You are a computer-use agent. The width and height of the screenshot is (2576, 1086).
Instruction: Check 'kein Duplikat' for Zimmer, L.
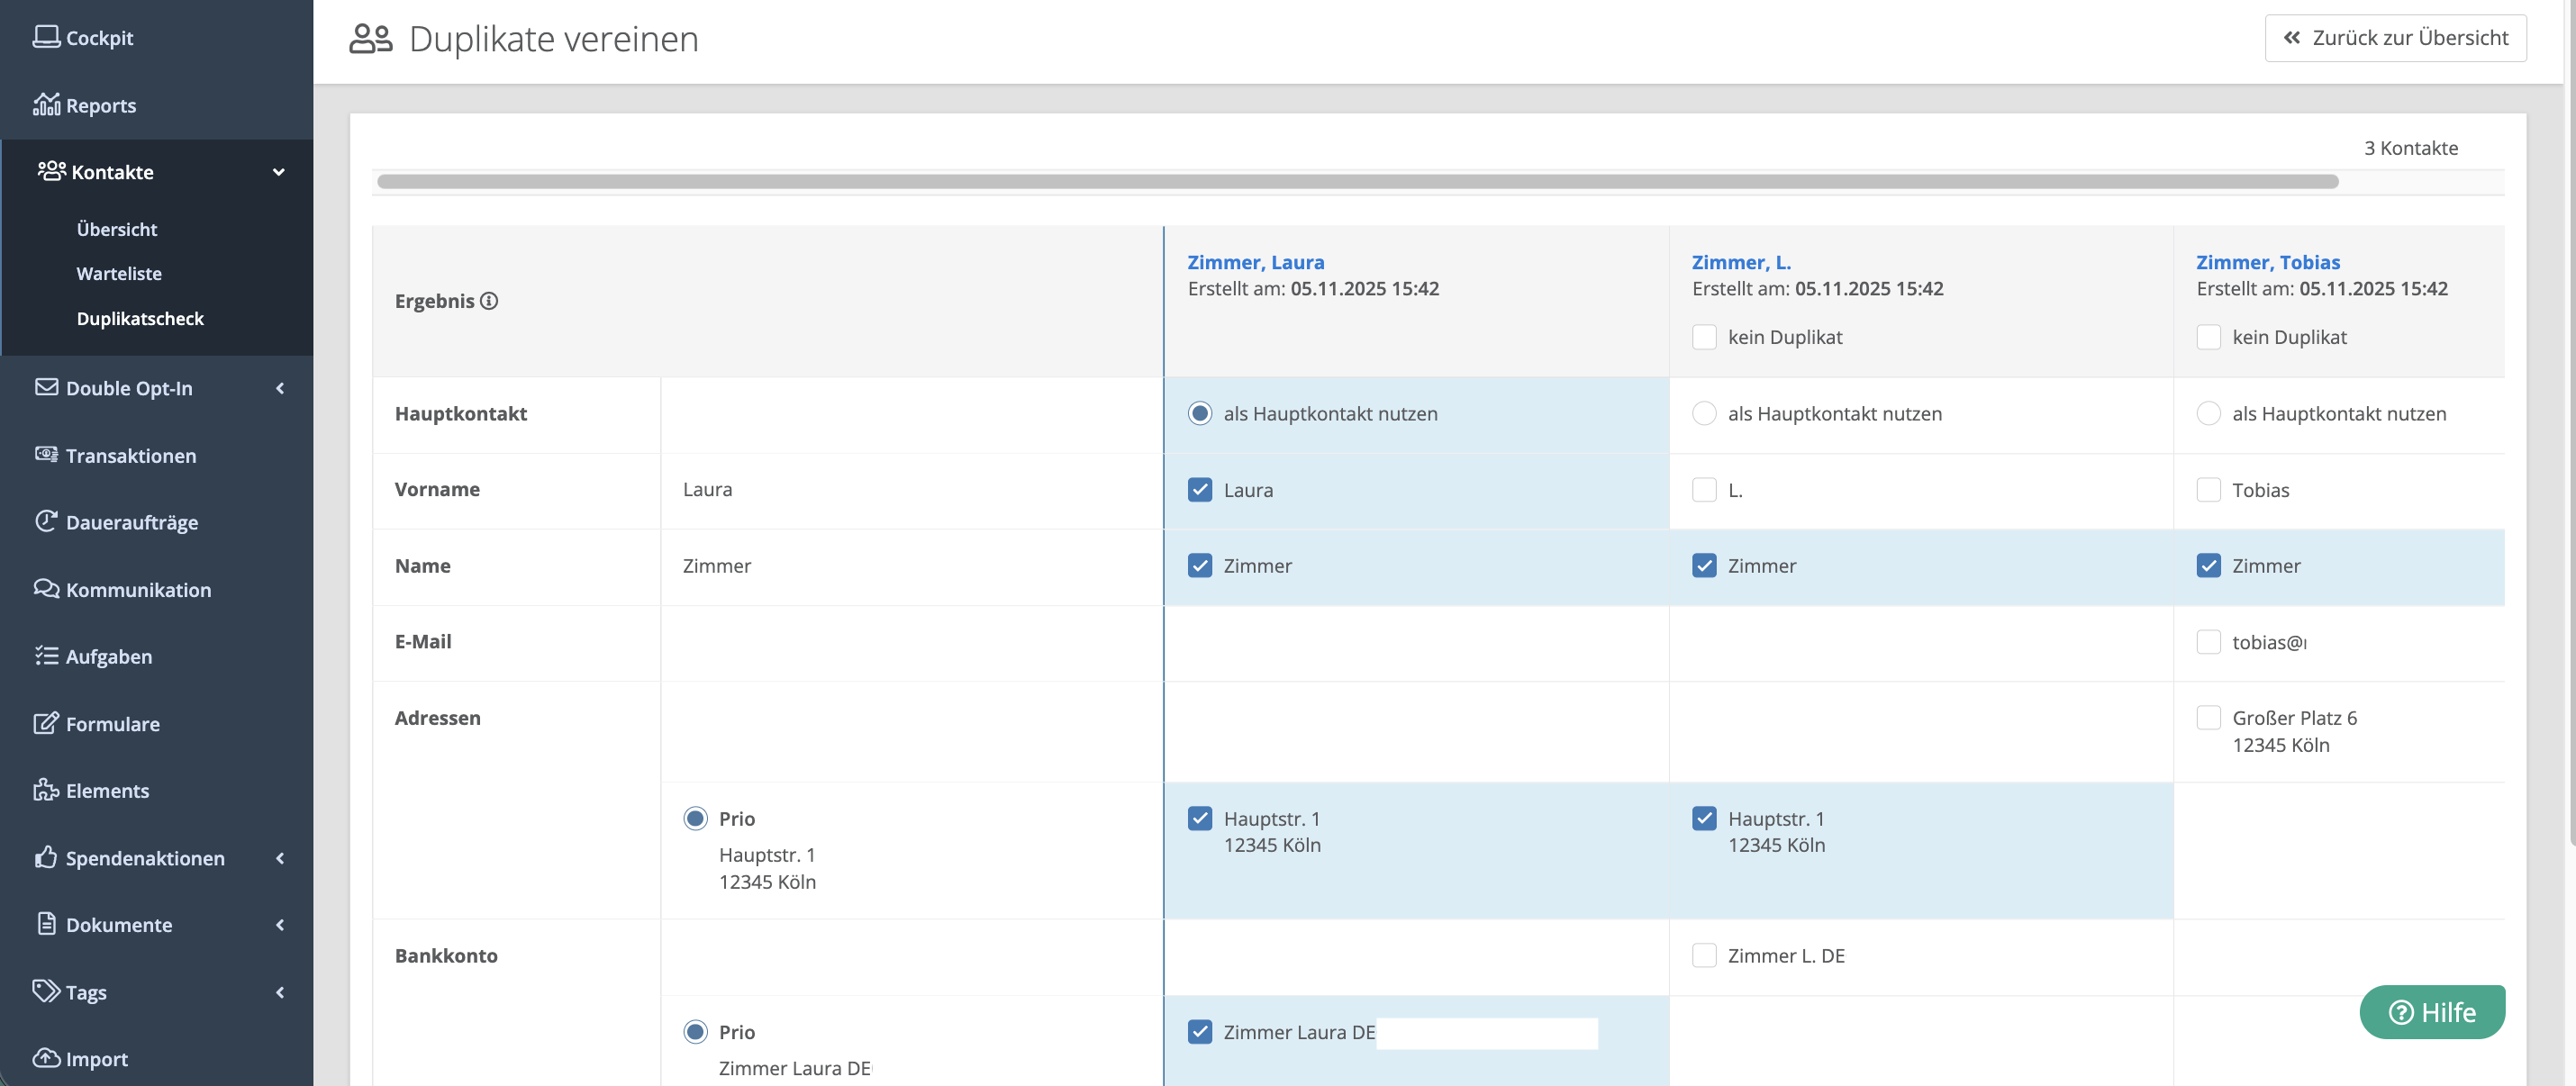click(x=1704, y=337)
